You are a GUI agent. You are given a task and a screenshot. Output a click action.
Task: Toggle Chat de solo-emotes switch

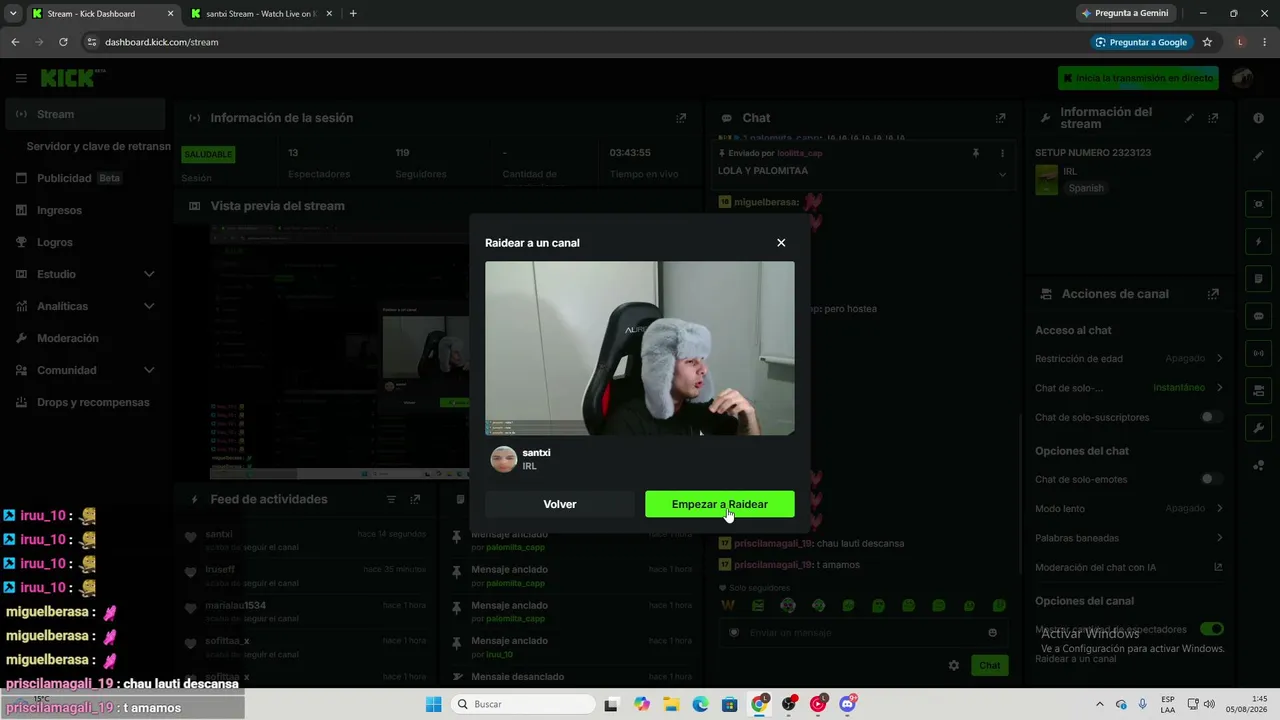click(x=1211, y=479)
